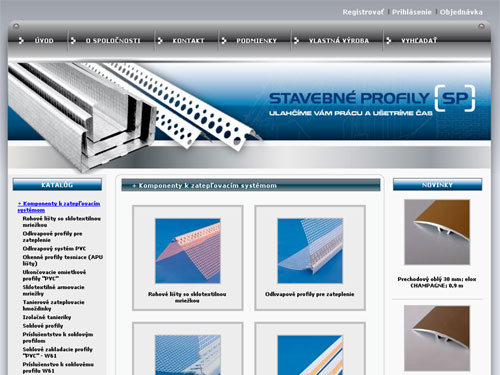Collapse the Komponenty k zatepľovacím systémom category

coord(59,207)
